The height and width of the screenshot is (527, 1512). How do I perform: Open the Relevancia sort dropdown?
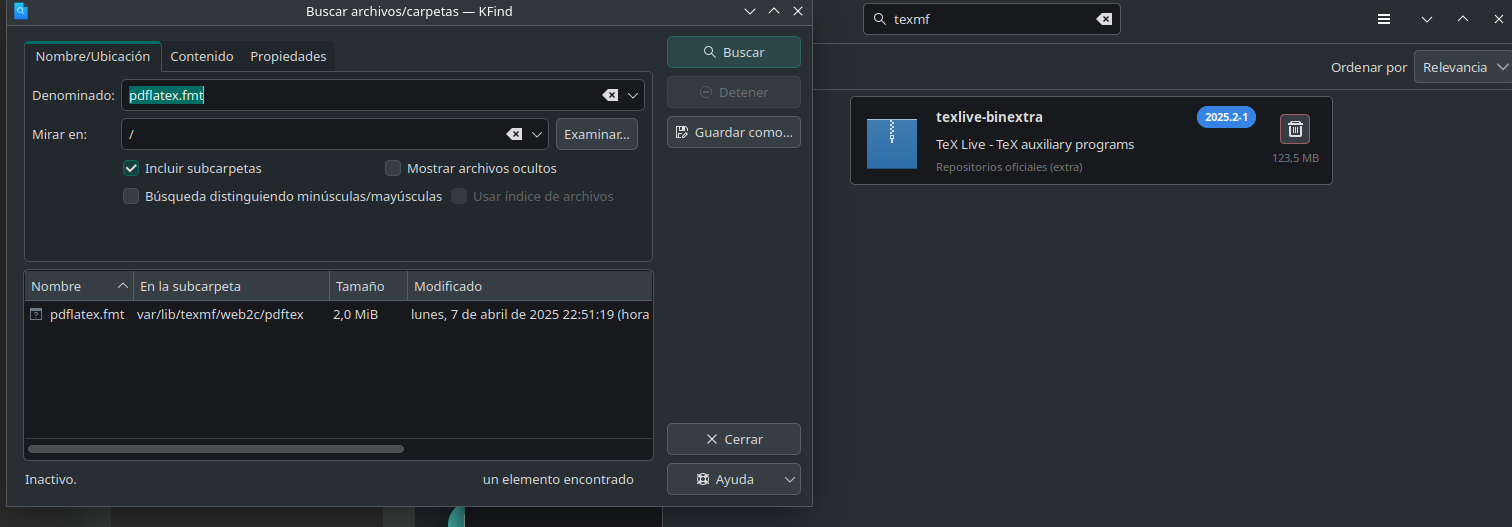pyautogui.click(x=1463, y=67)
